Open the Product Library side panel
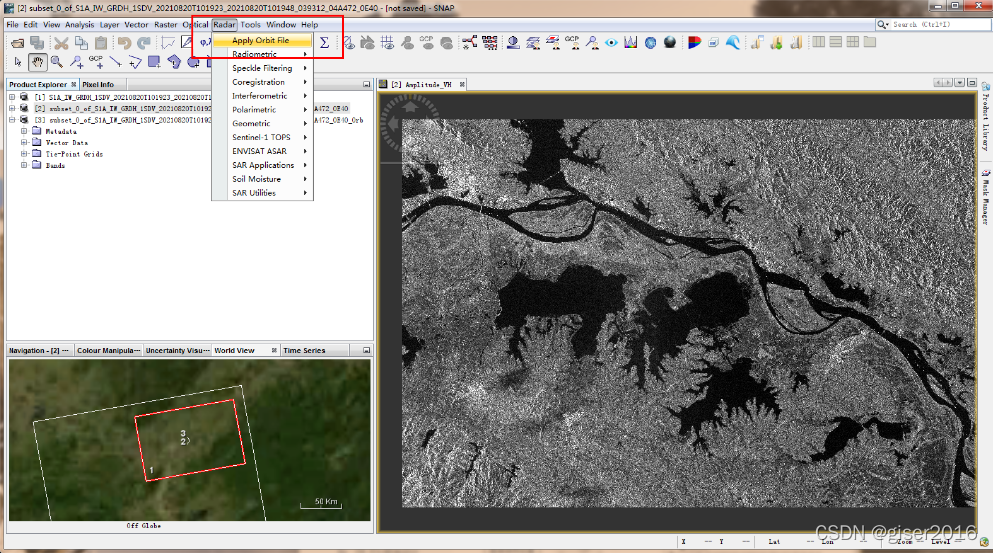 (x=984, y=119)
